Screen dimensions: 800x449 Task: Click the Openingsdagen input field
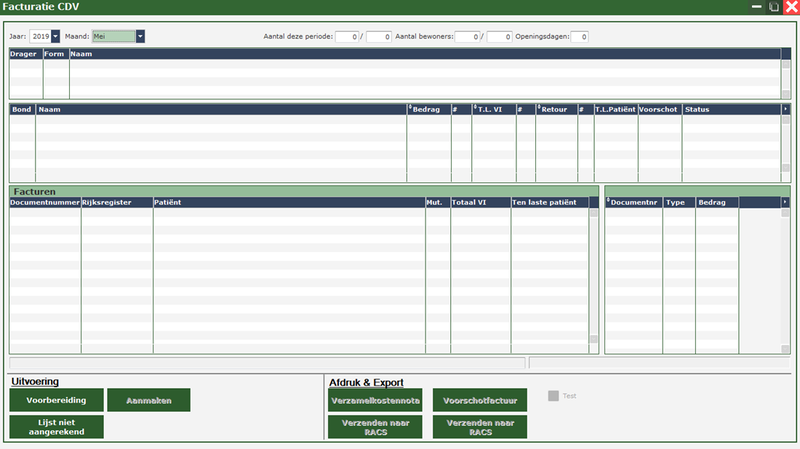(579, 37)
